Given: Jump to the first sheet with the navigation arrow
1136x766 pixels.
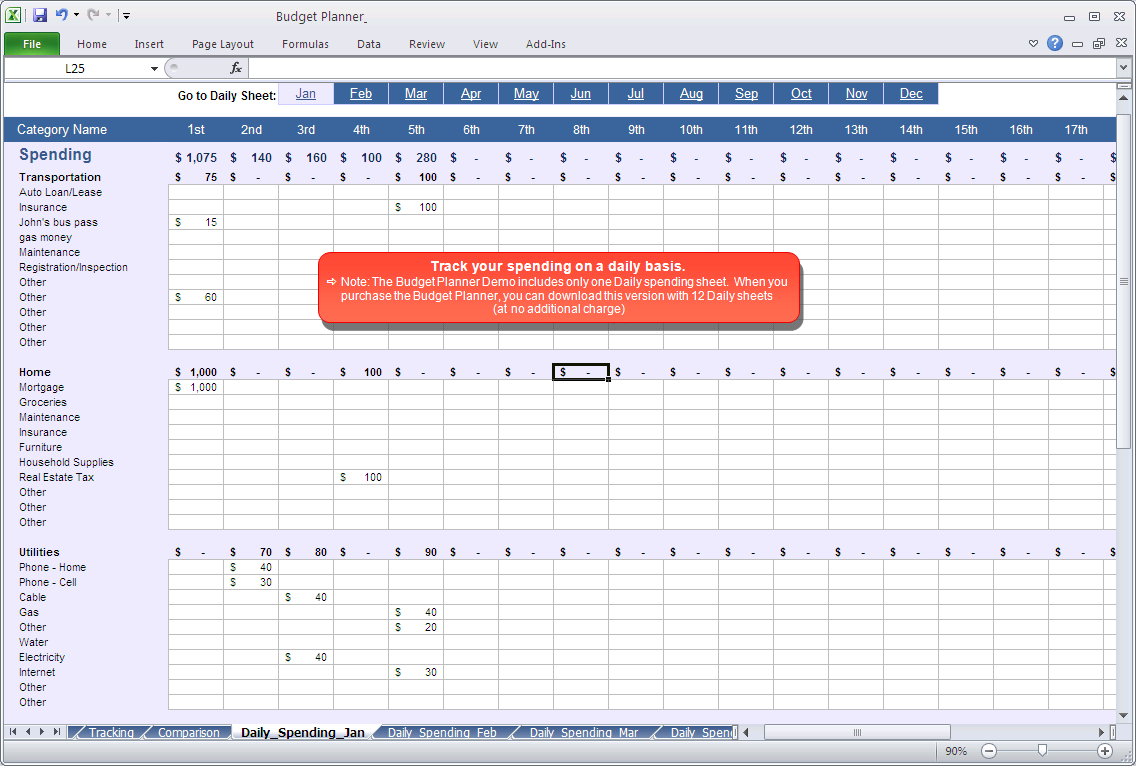Looking at the screenshot, I should pyautogui.click(x=14, y=732).
